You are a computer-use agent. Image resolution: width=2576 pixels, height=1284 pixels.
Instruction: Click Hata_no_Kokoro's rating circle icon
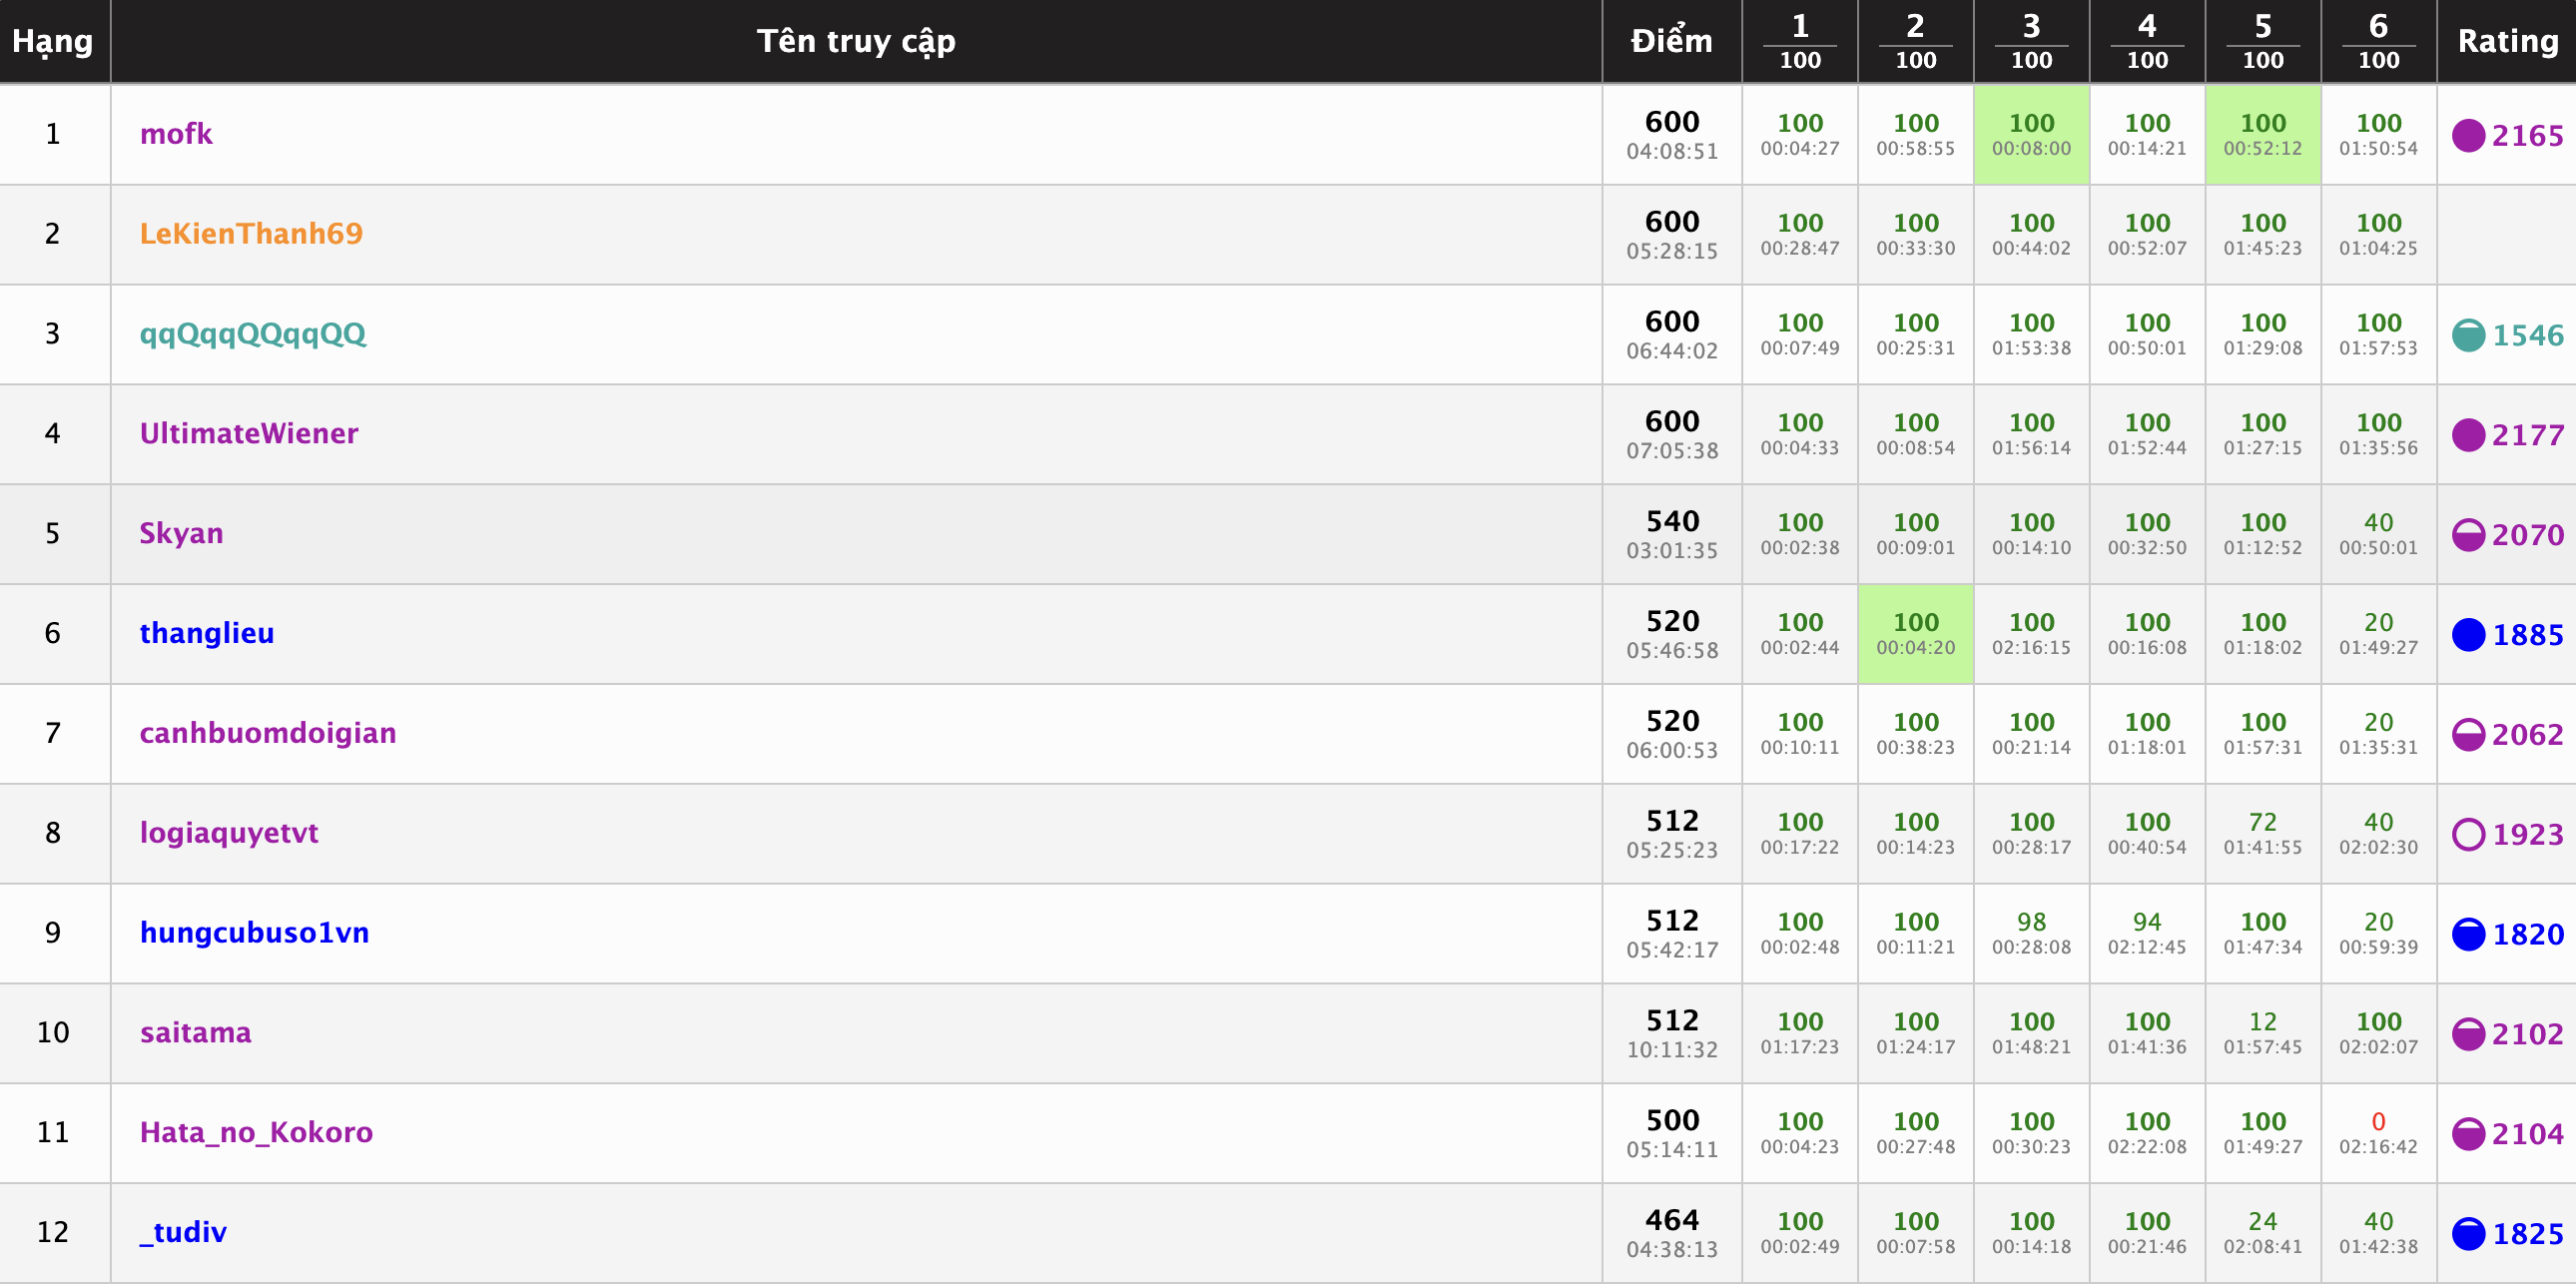tap(2468, 1134)
